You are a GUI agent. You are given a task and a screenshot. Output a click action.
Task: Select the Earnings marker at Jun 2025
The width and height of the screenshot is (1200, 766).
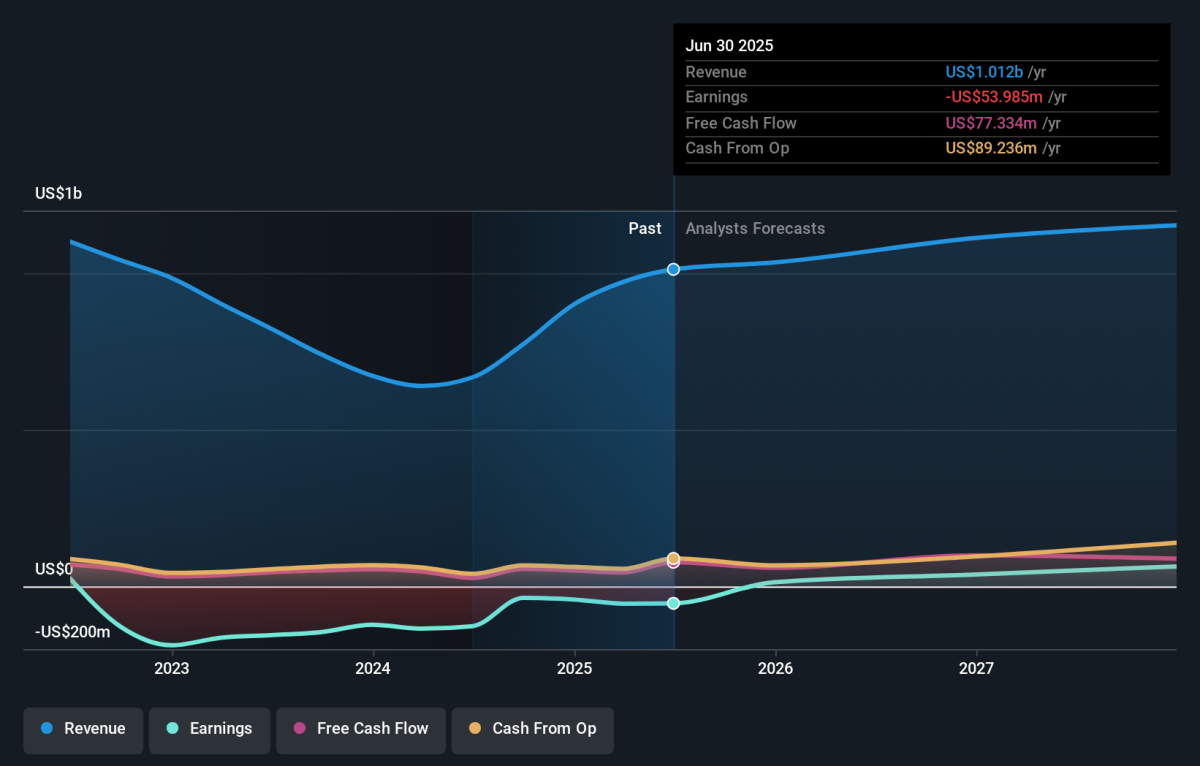[x=674, y=603]
